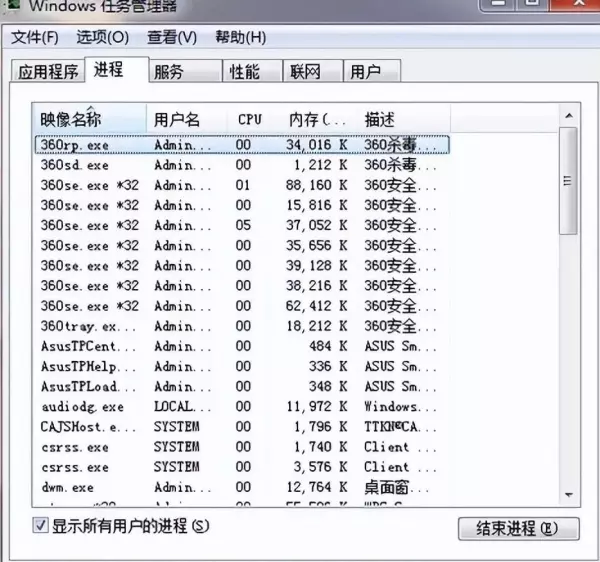
Task: Switch to the 服务 tab
Action: click(185, 71)
